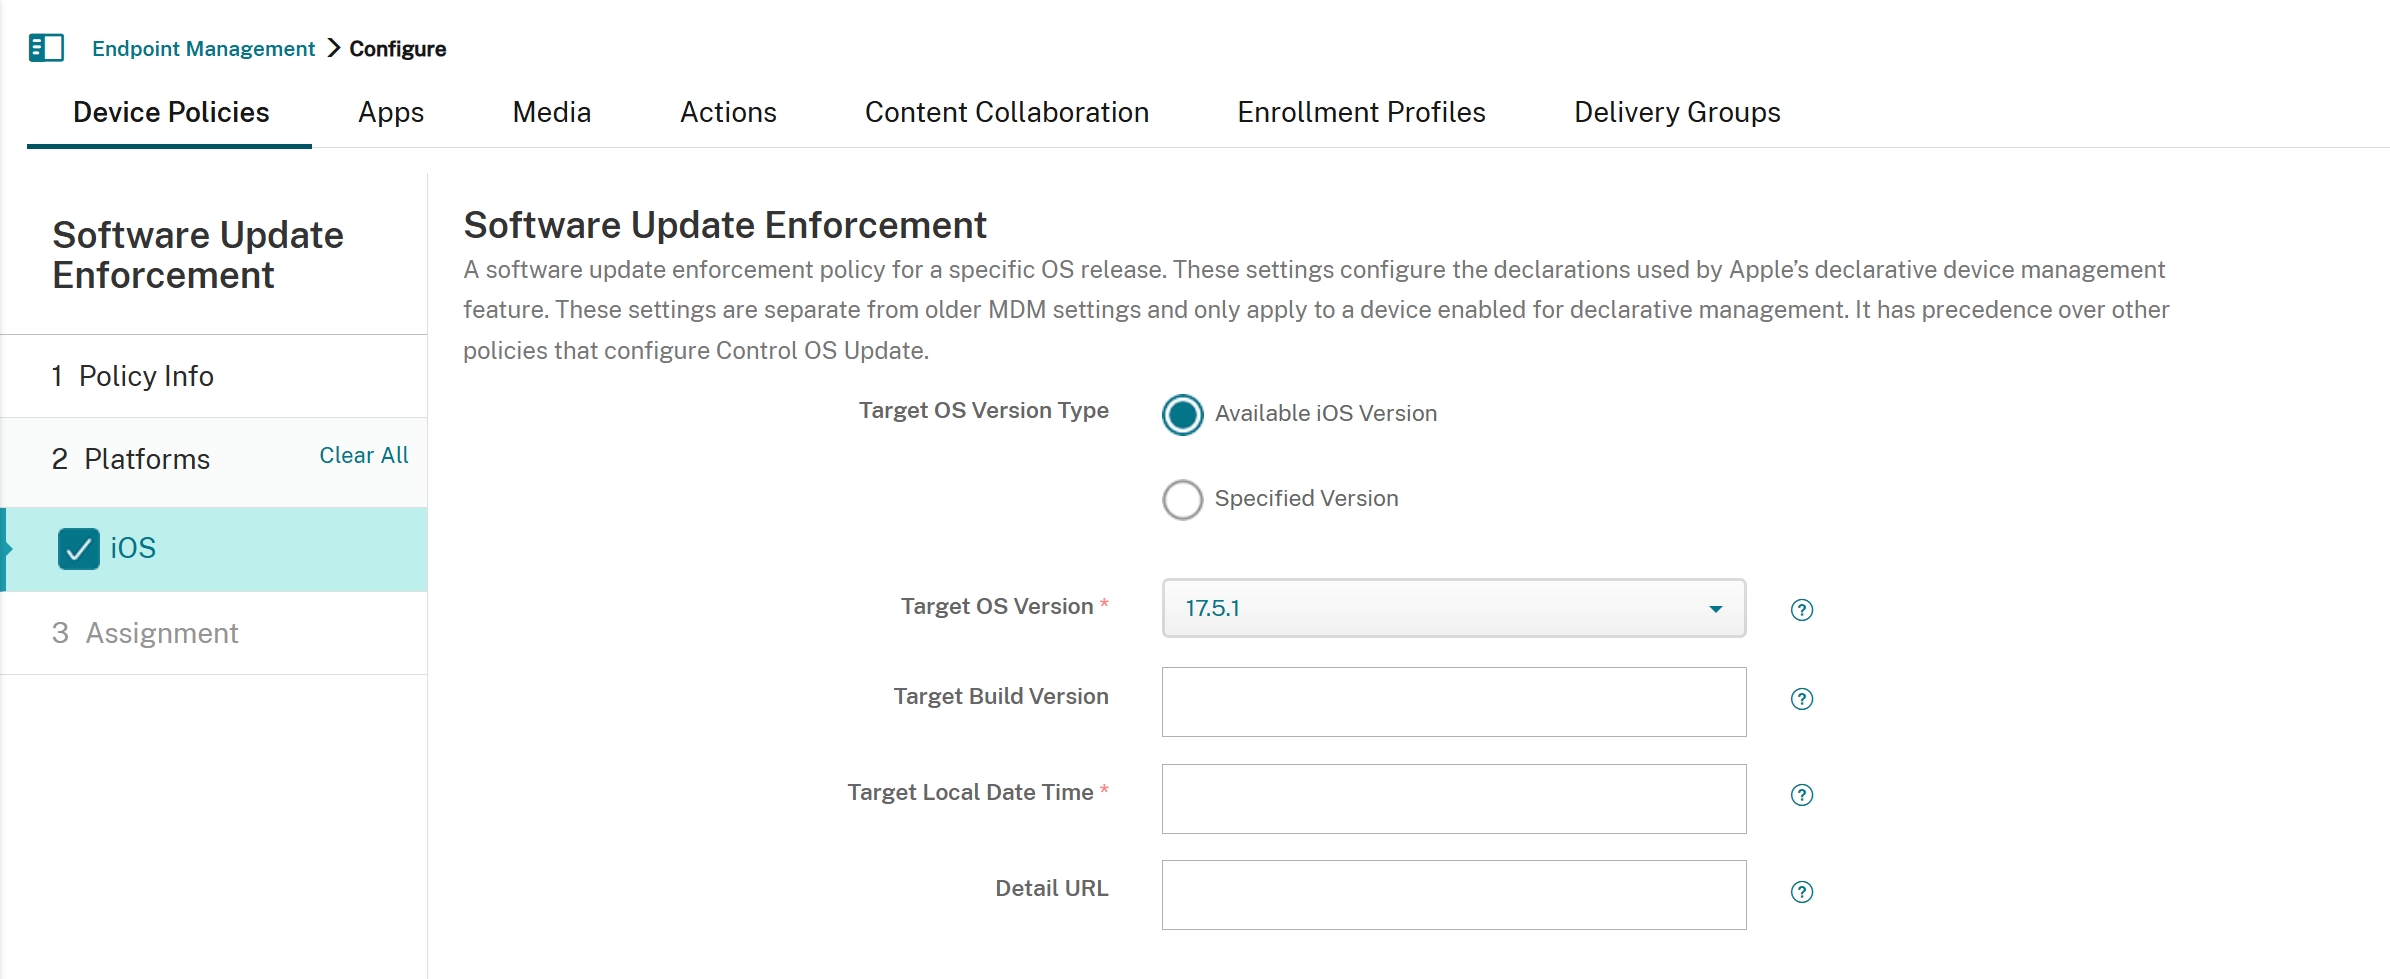The width and height of the screenshot is (2390, 979).
Task: Switch to the Apps tab
Action: coord(390,112)
